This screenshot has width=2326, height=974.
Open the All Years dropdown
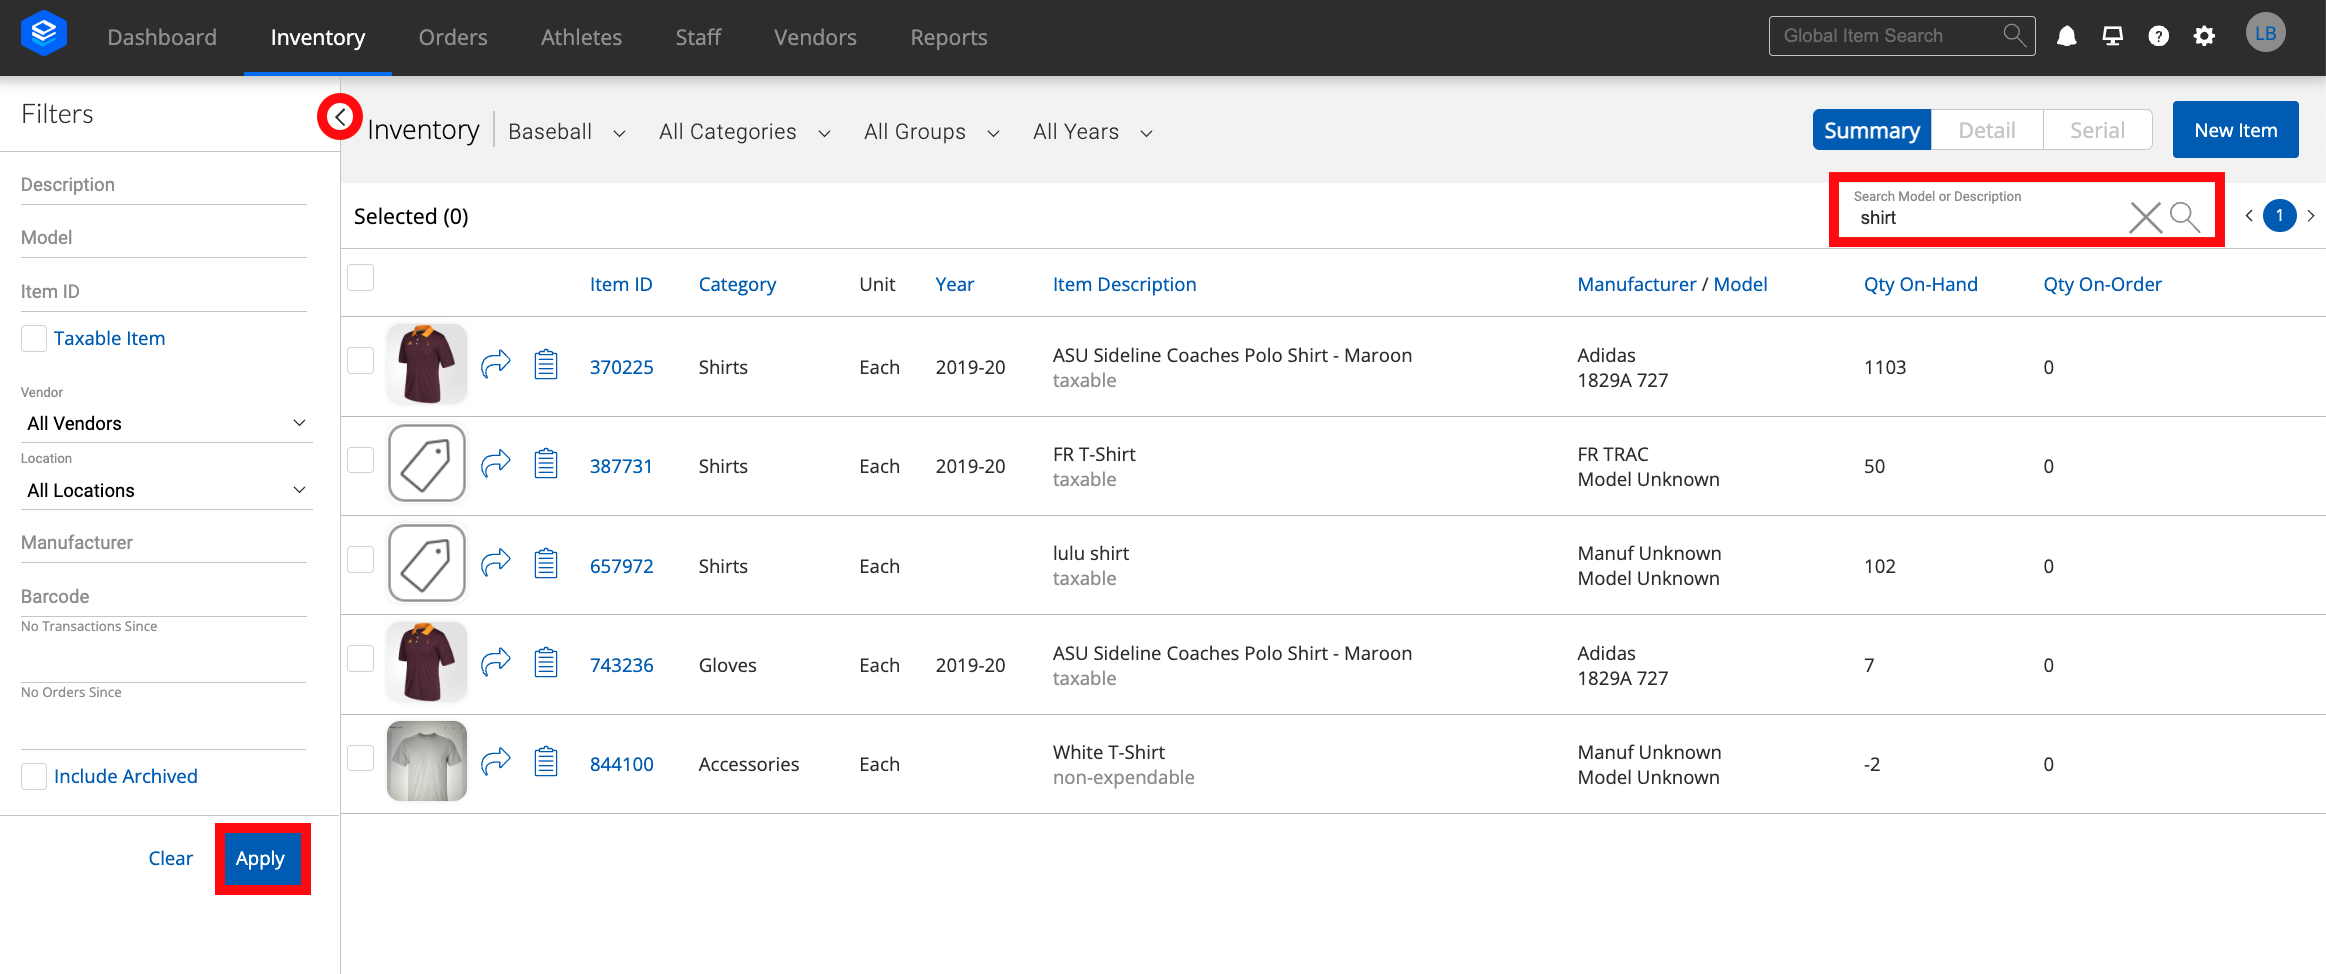[1093, 132]
